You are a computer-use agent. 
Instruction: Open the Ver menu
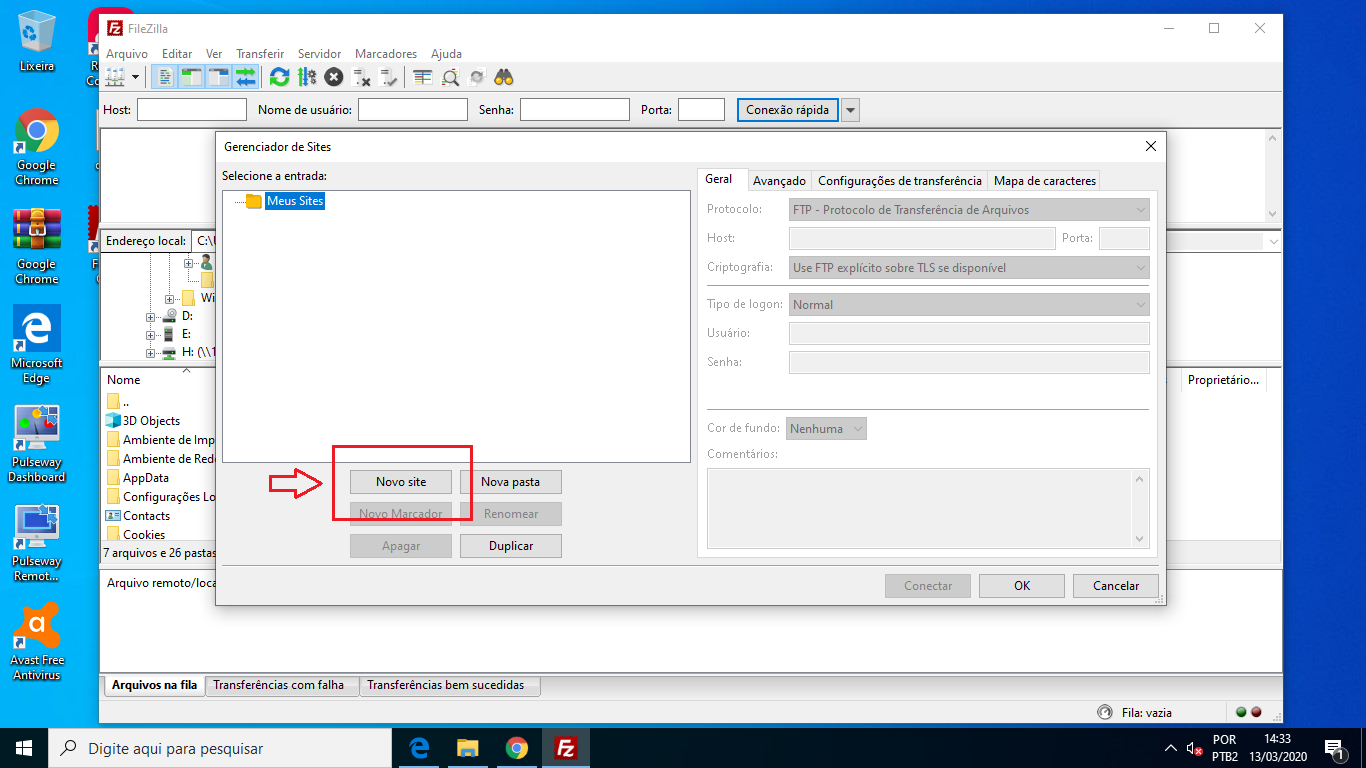click(214, 54)
